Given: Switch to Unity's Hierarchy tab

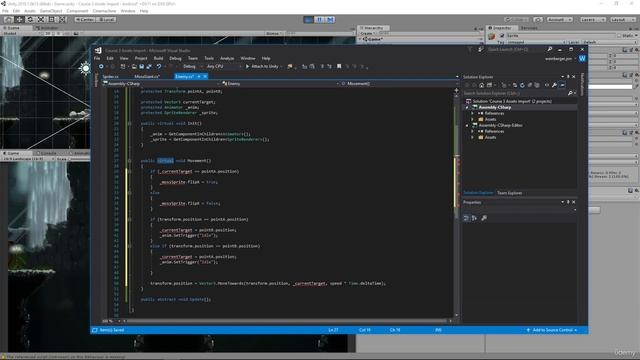Looking at the screenshot, I should pos(373,28).
